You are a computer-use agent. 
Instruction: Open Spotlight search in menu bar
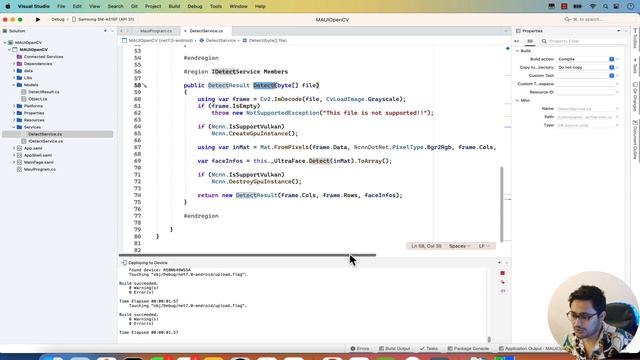(606, 6)
